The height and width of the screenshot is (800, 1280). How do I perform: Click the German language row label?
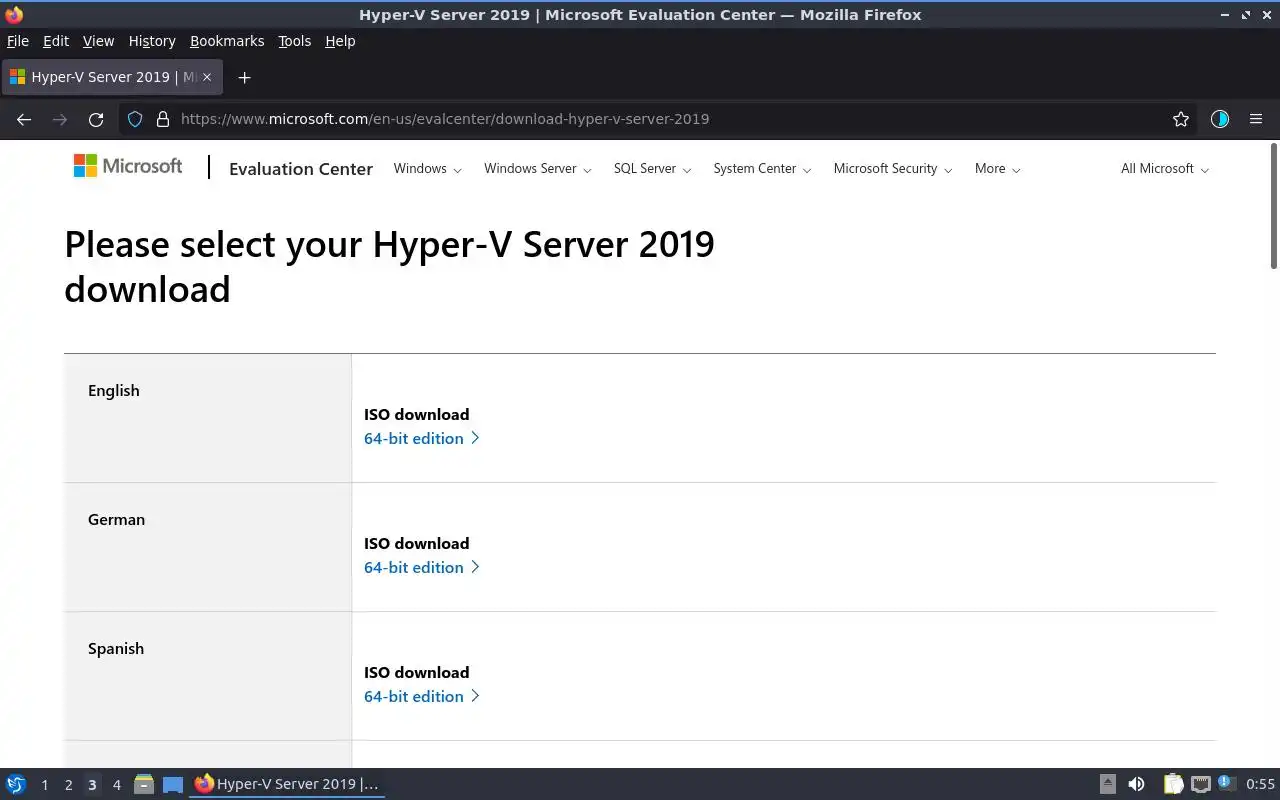[x=116, y=520]
